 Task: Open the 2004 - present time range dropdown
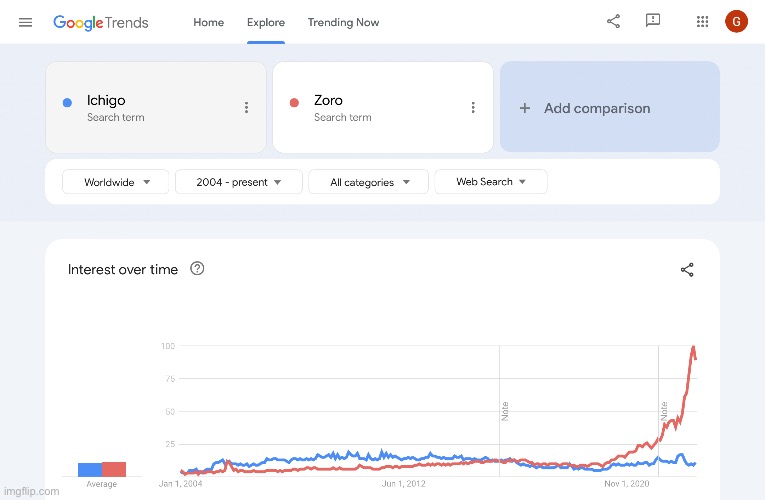pyautogui.click(x=239, y=182)
